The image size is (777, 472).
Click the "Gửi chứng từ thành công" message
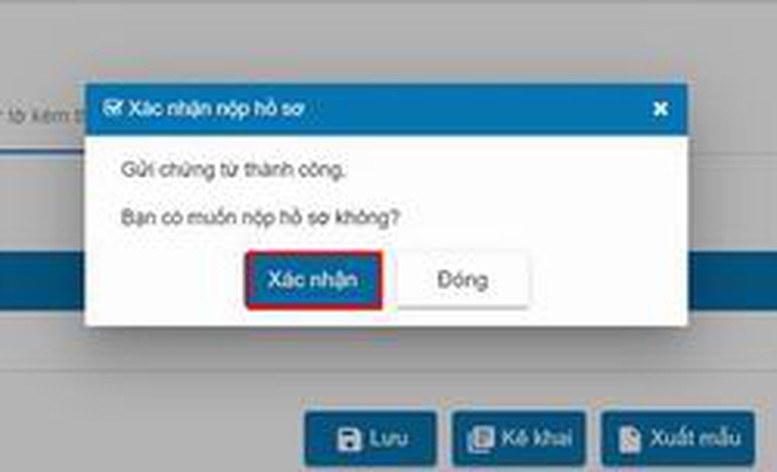(233, 169)
